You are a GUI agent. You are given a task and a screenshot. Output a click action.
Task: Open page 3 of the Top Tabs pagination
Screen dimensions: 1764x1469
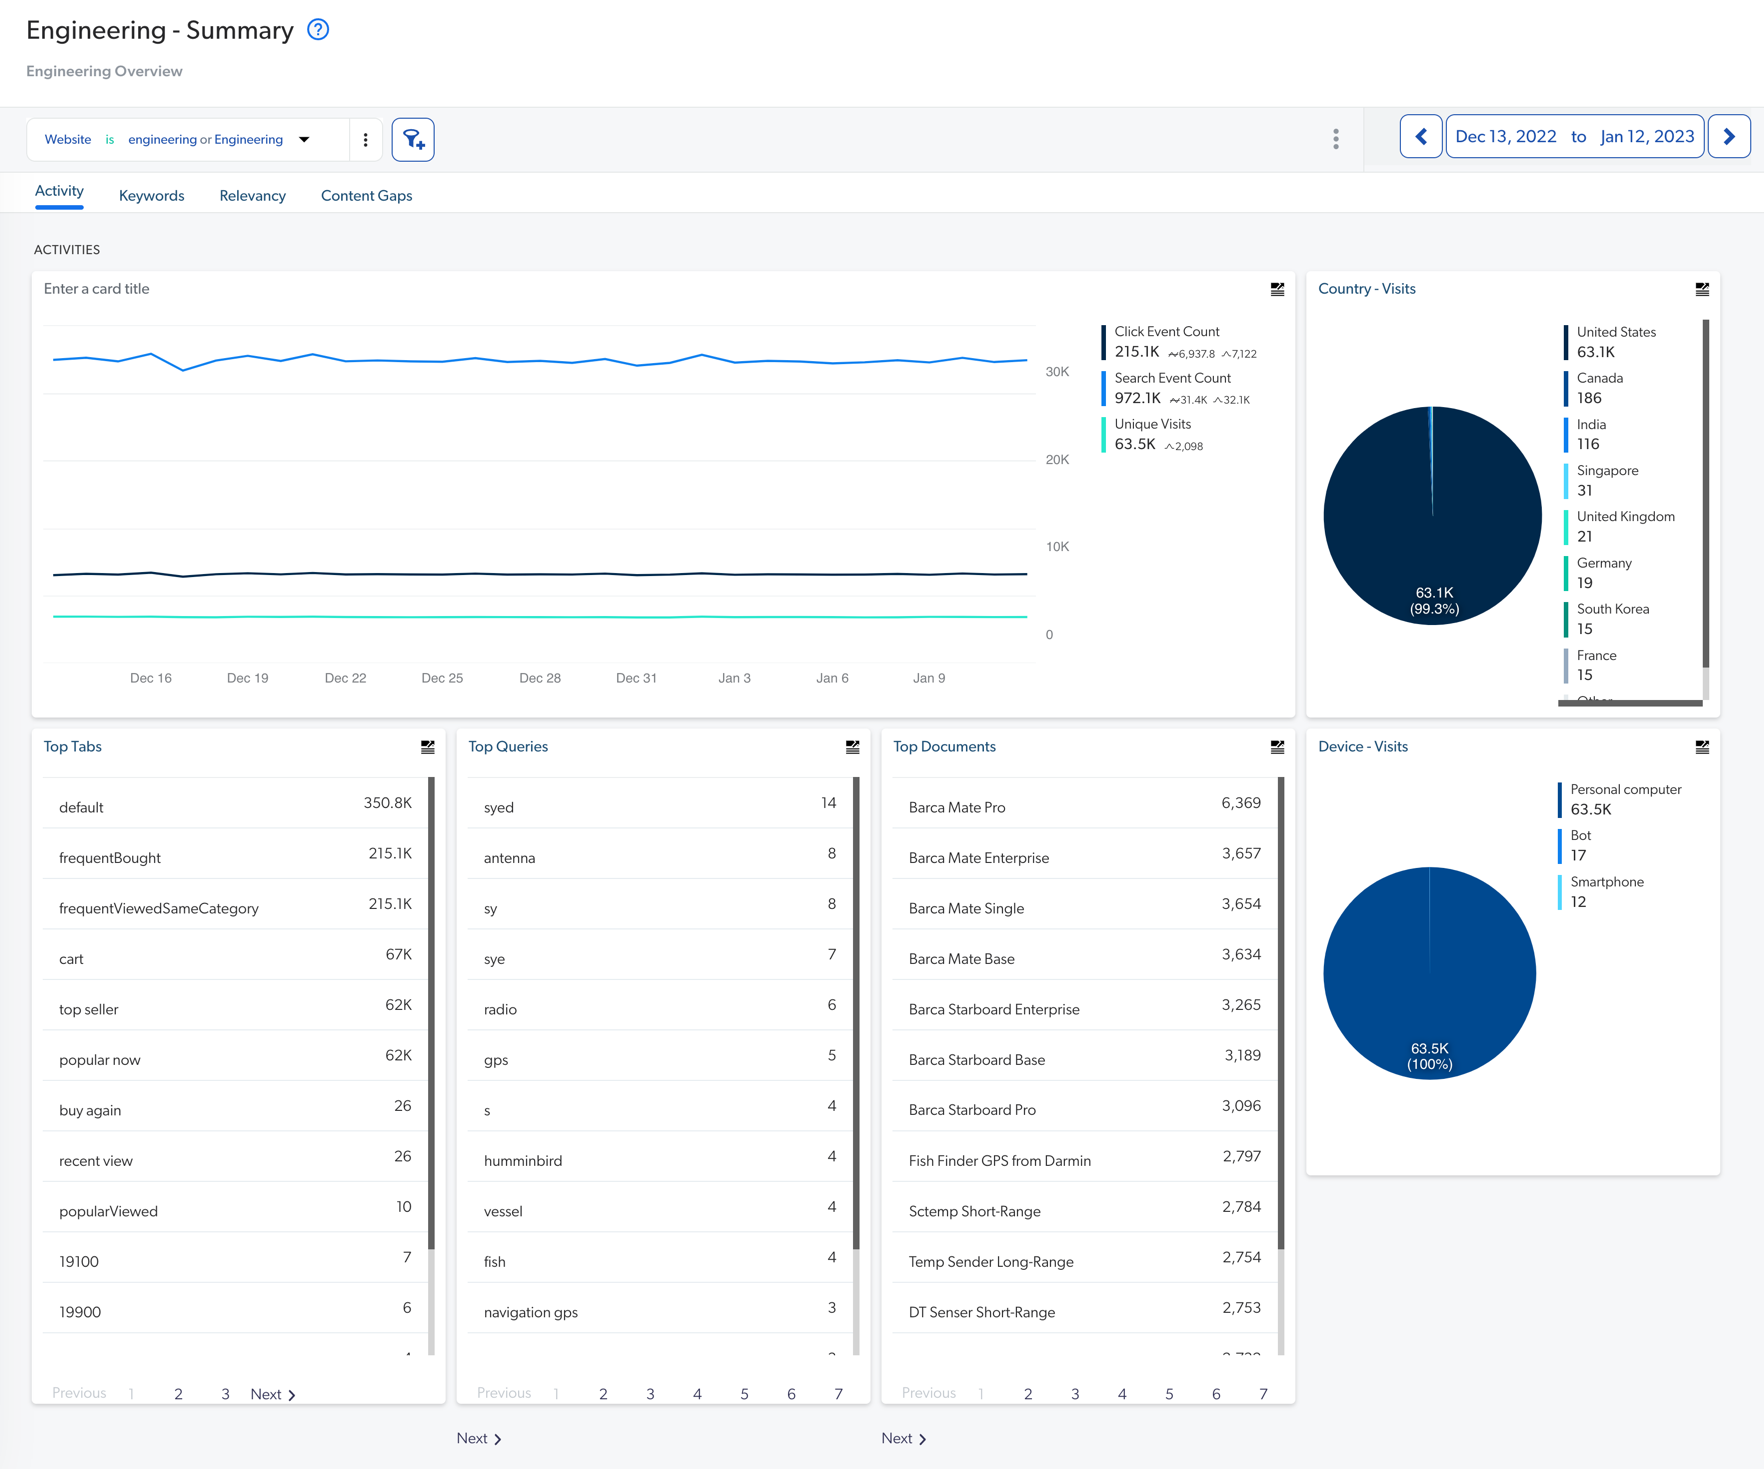click(x=225, y=1393)
